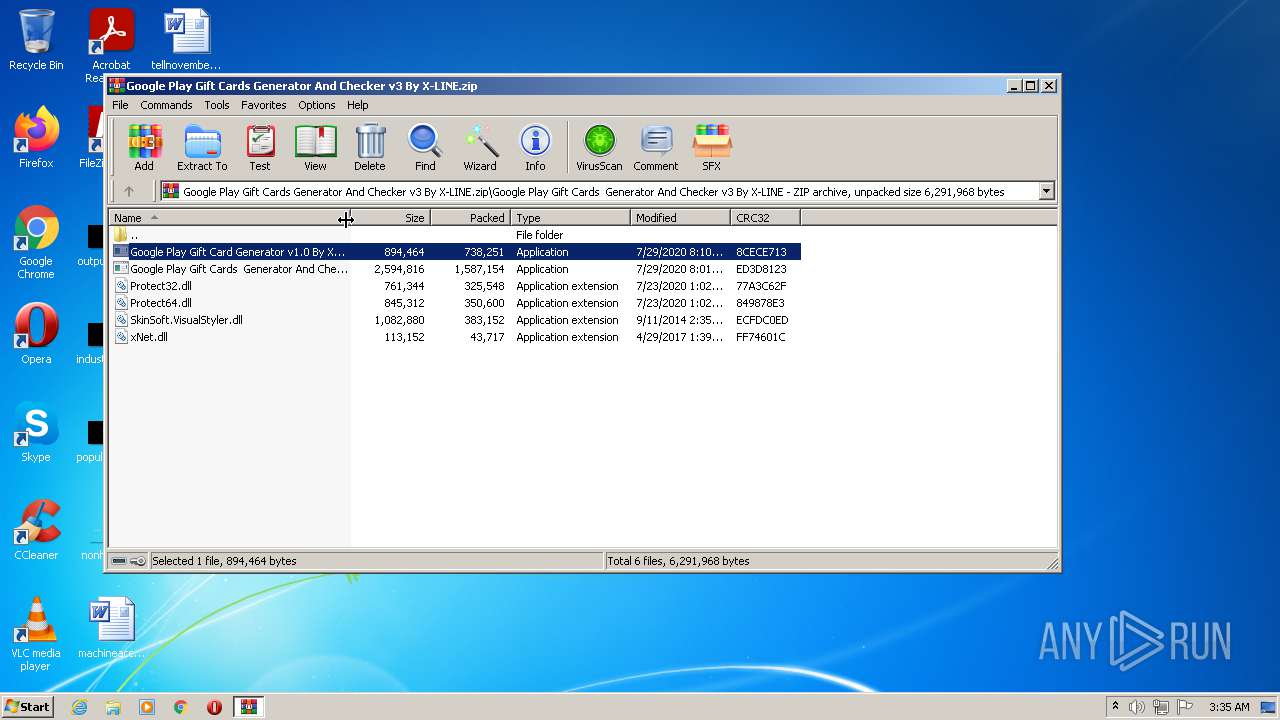Image resolution: width=1280 pixels, height=720 pixels.
Task: Show archive Info
Action: click(535, 148)
